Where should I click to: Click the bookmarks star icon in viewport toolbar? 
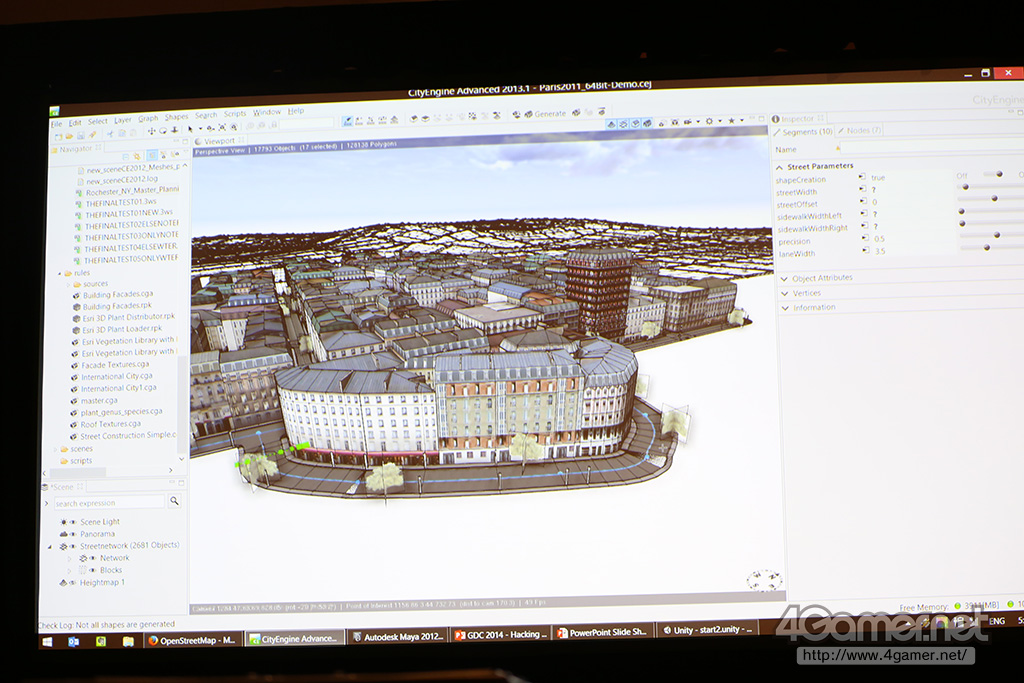click(730, 121)
